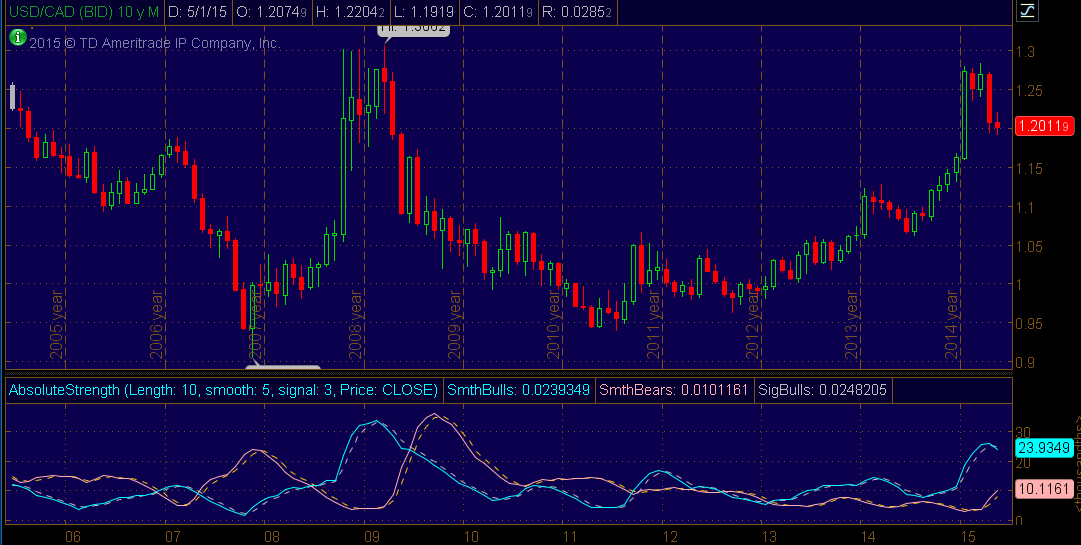The height and width of the screenshot is (545, 1081).
Task: Click the 2008 year vertical marker label
Action: point(356,325)
